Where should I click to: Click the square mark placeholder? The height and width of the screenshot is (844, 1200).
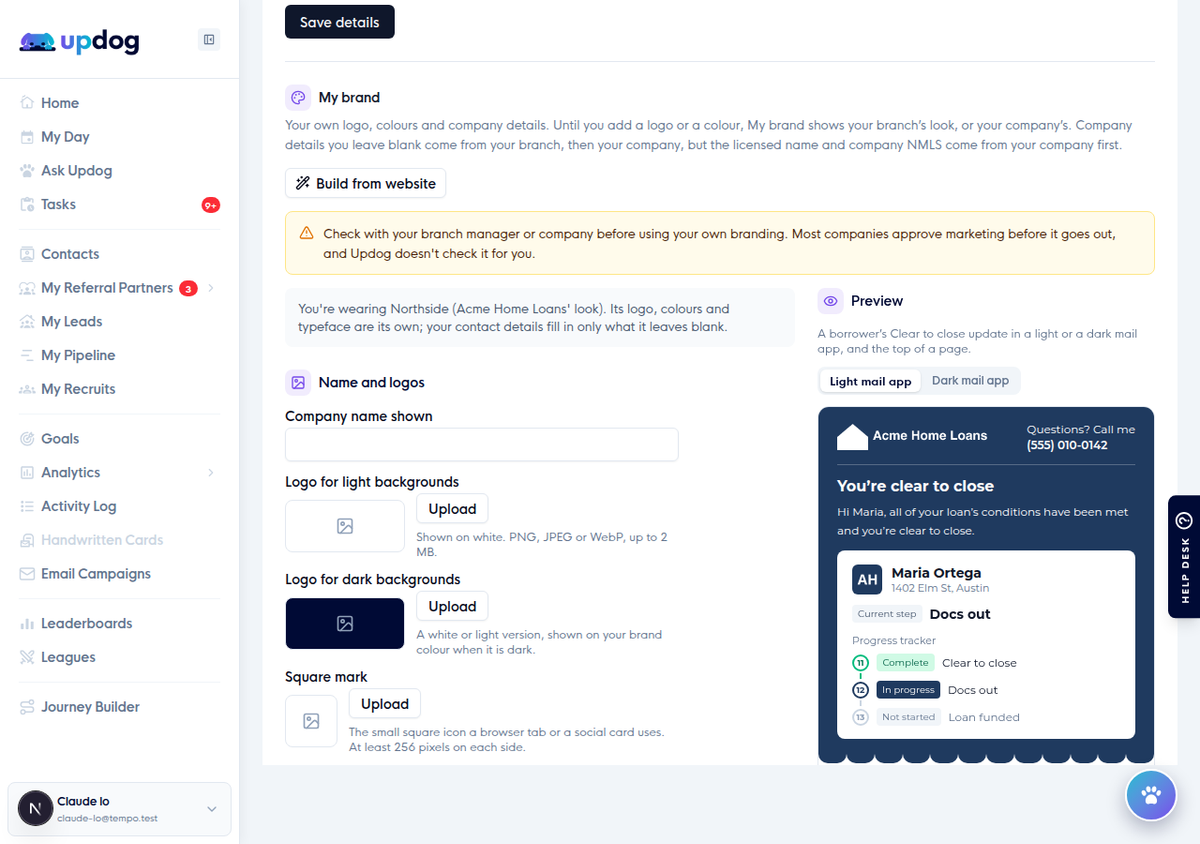pos(311,721)
